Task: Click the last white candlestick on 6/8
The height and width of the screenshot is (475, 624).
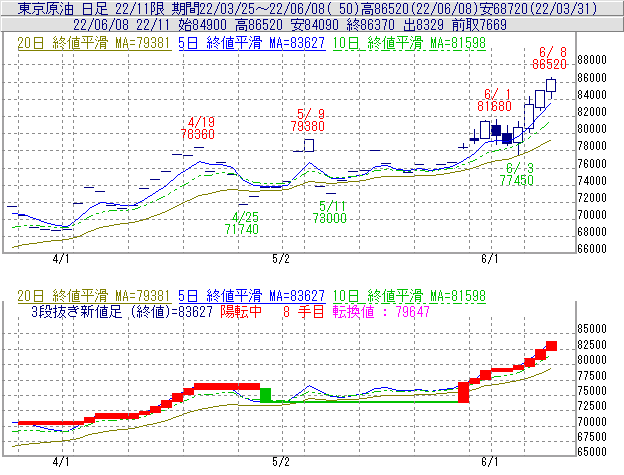Action: (x=551, y=85)
